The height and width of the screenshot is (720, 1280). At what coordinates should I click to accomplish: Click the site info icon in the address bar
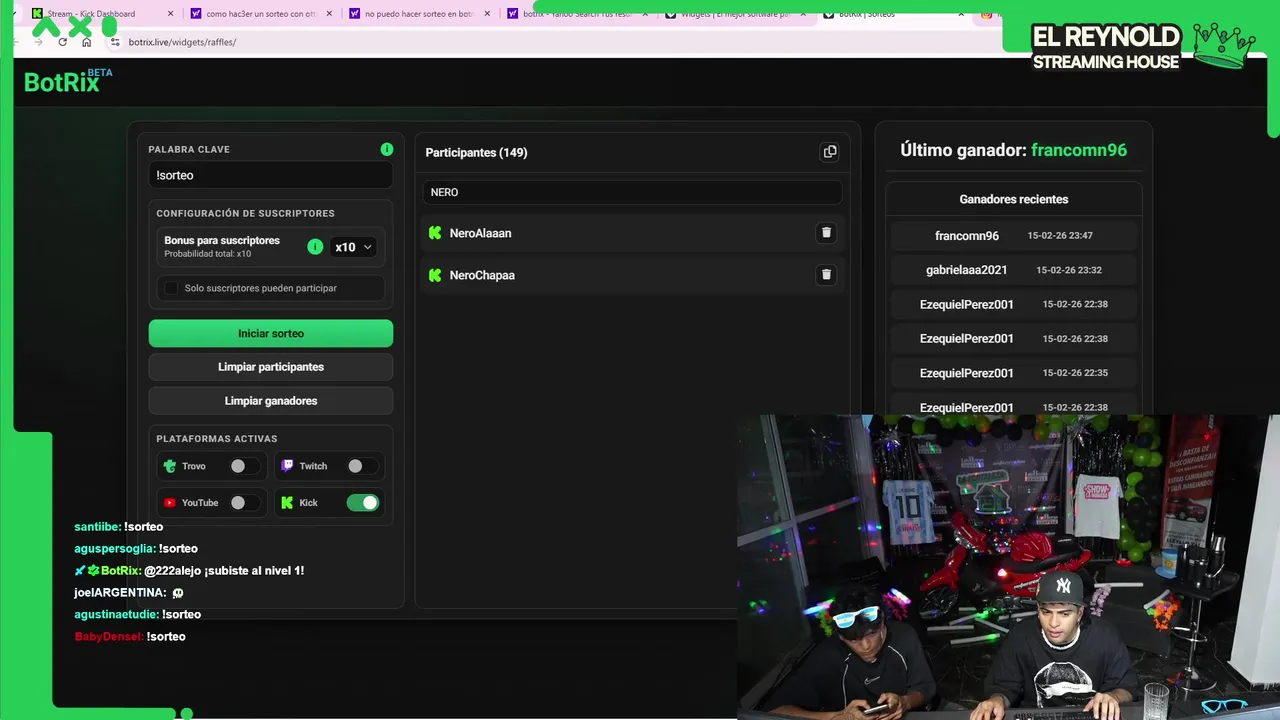(115, 42)
